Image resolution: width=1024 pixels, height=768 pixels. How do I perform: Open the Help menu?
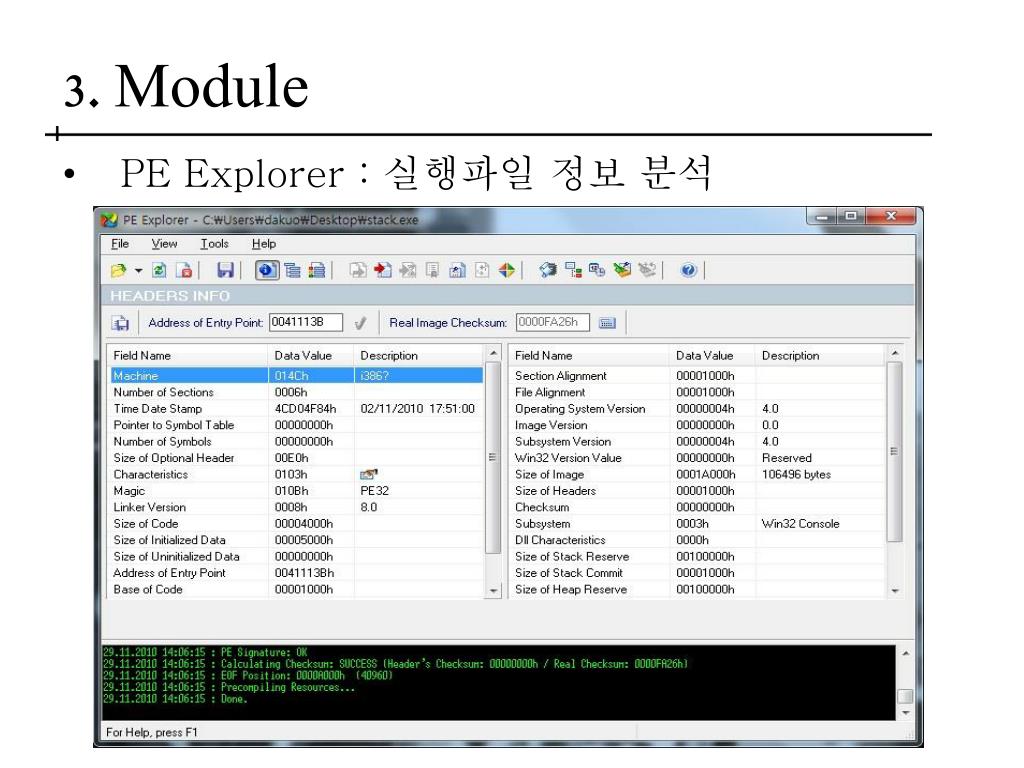[x=264, y=244]
